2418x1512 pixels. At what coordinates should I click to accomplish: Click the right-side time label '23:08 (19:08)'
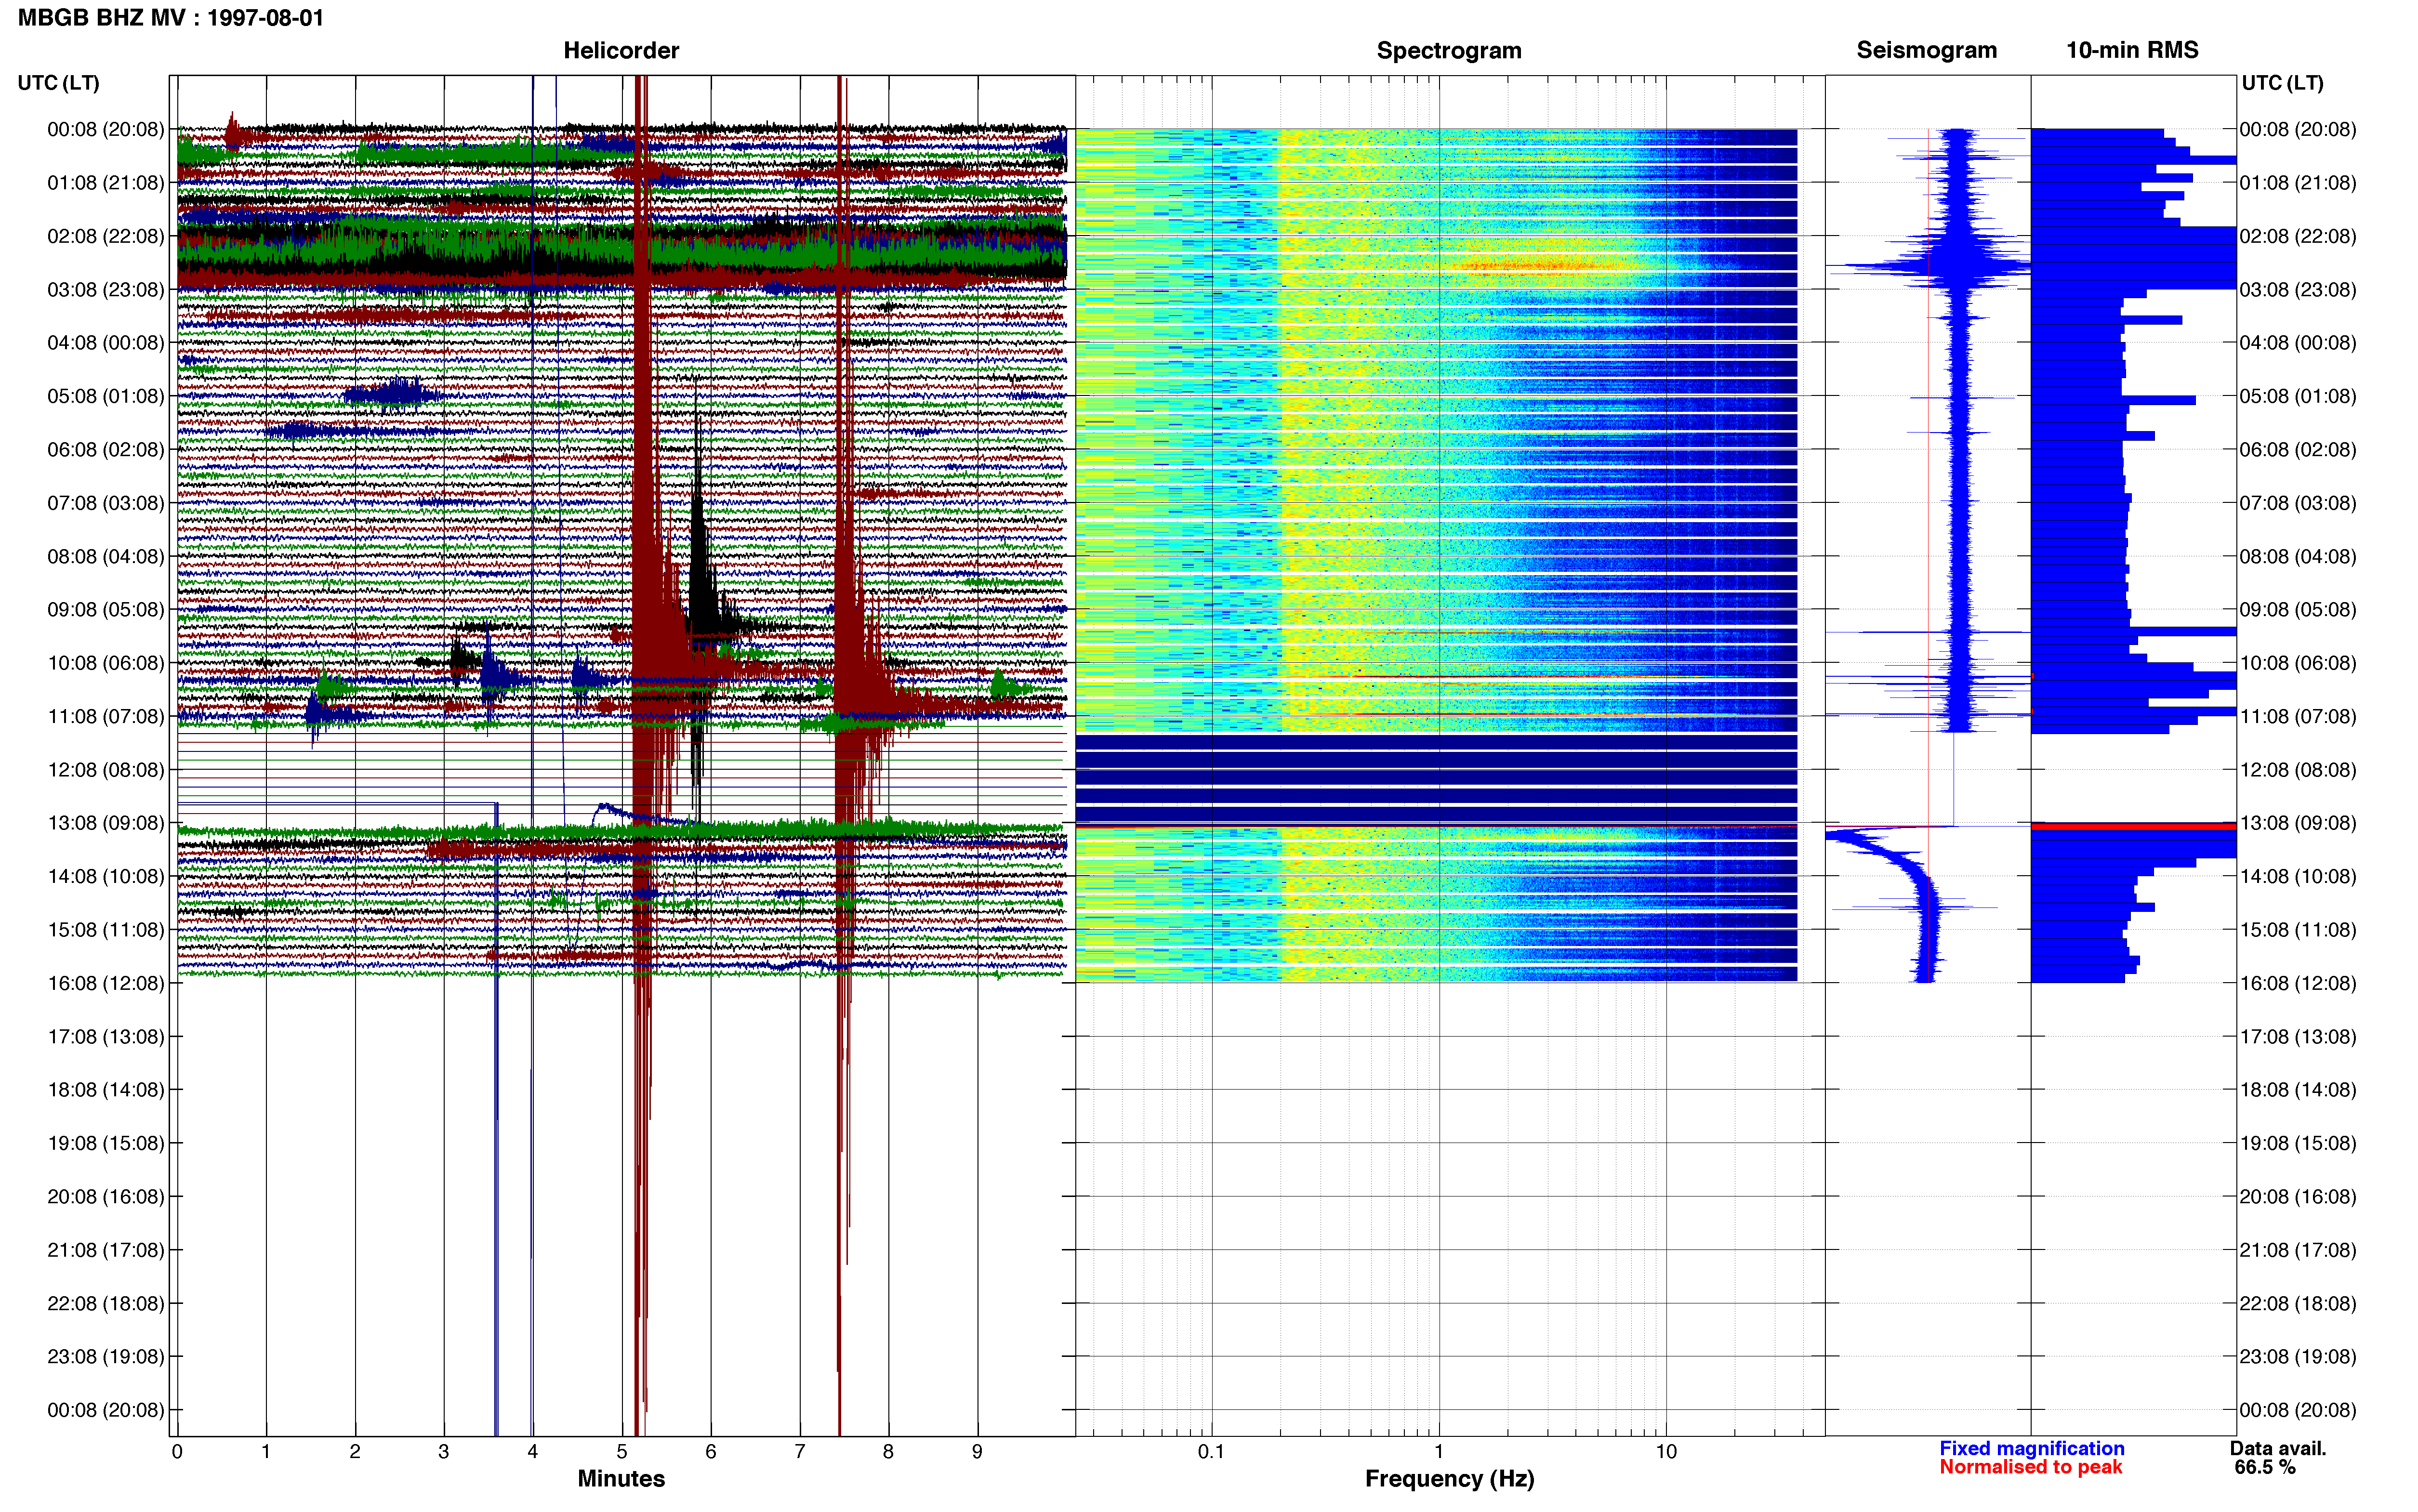pos(2298,1357)
